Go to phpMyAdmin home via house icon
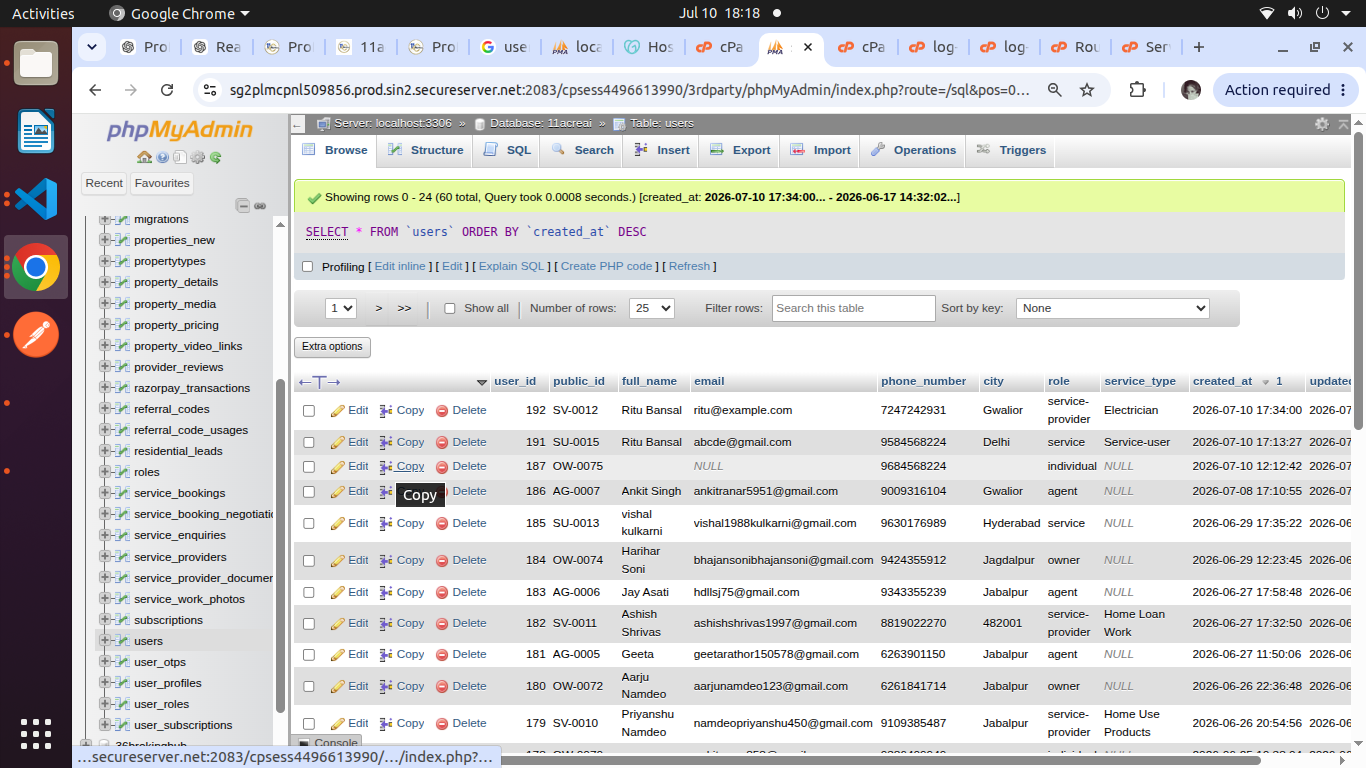Screen dimensions: 1366x768 [145, 157]
